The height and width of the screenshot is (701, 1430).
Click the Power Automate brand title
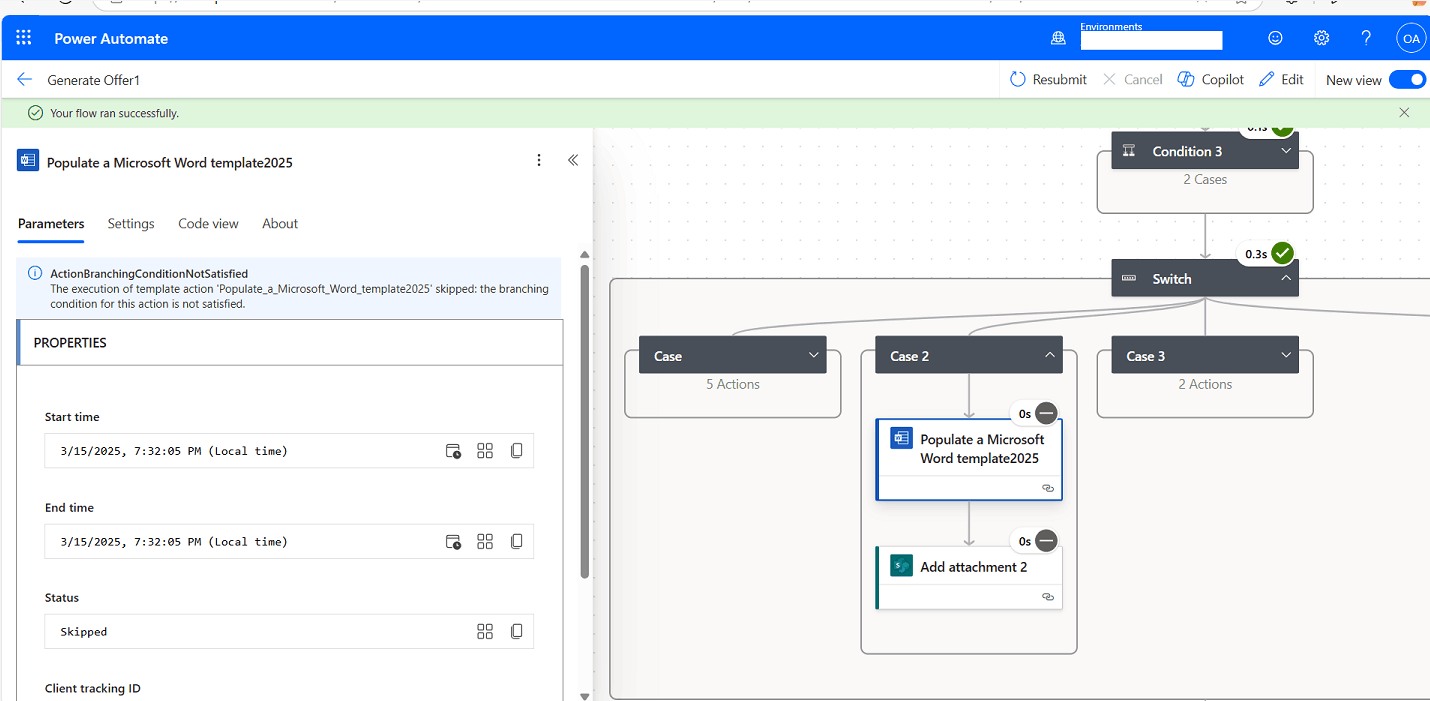point(111,38)
